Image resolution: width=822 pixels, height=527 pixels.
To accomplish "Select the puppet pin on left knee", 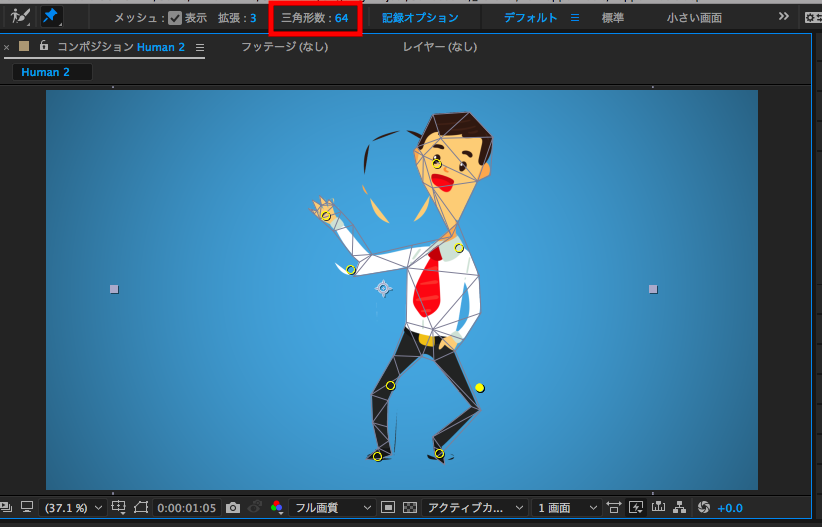I will (390, 386).
